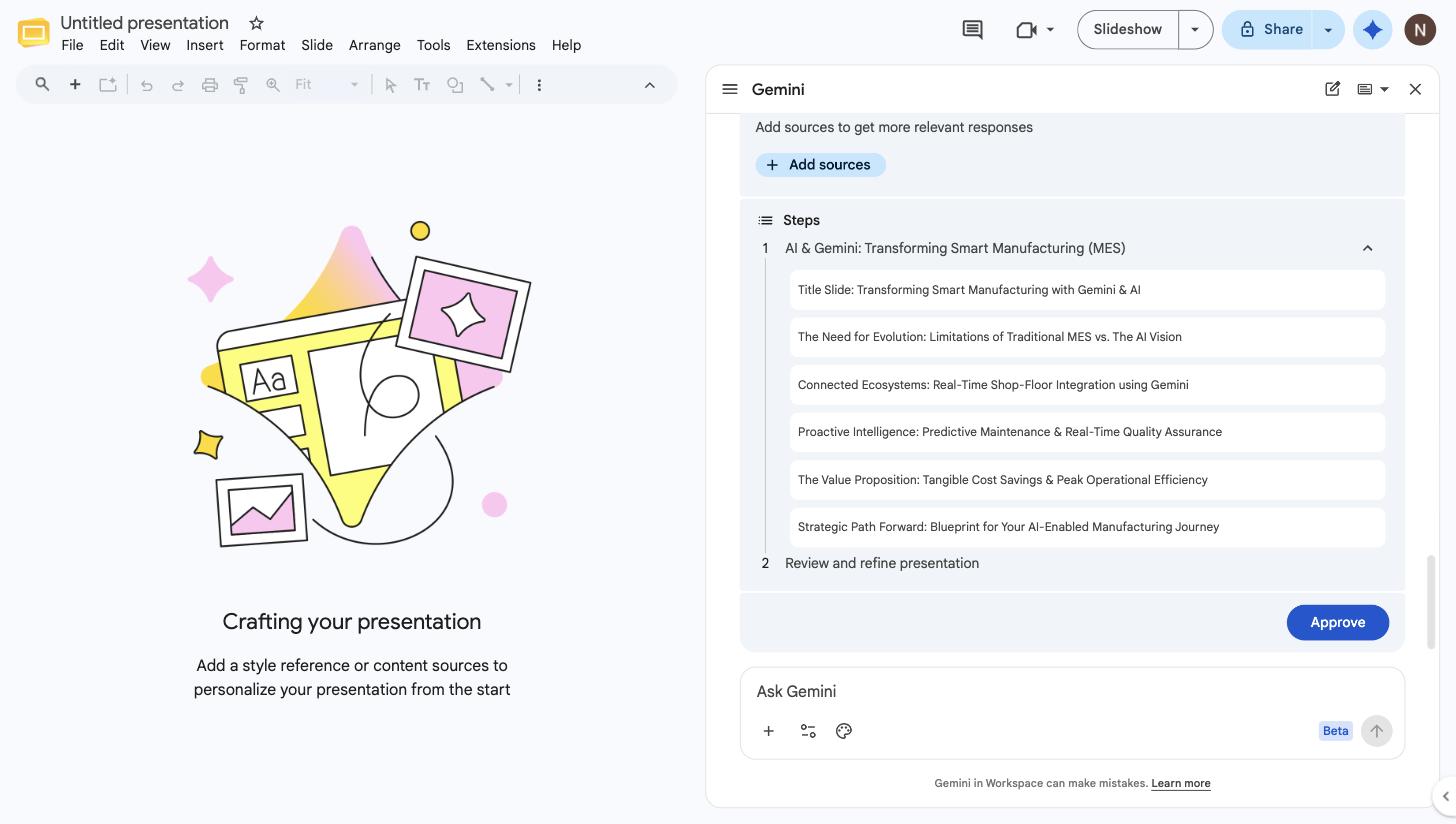Viewport: 1456px width, 824px height.
Task: Start a video call with camera icon
Action: 1026,30
